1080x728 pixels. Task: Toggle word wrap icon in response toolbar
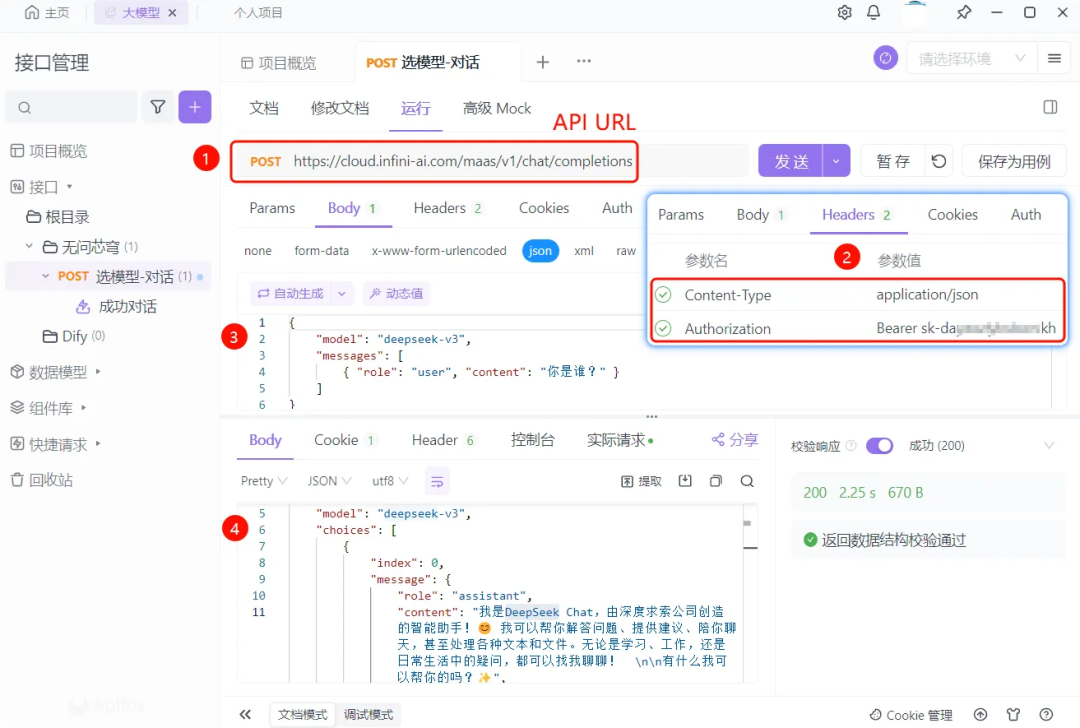[x=437, y=481]
